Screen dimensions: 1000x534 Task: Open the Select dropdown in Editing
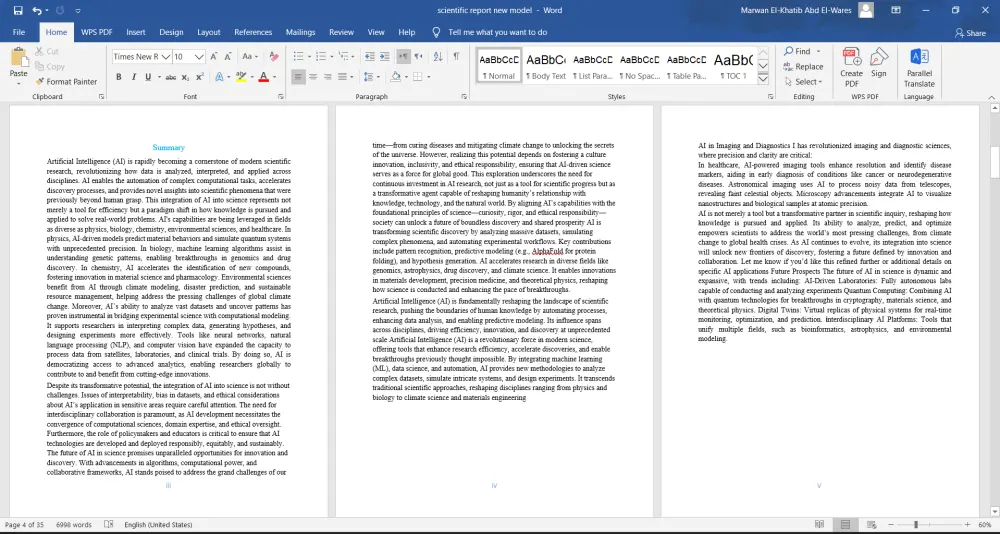pos(804,82)
